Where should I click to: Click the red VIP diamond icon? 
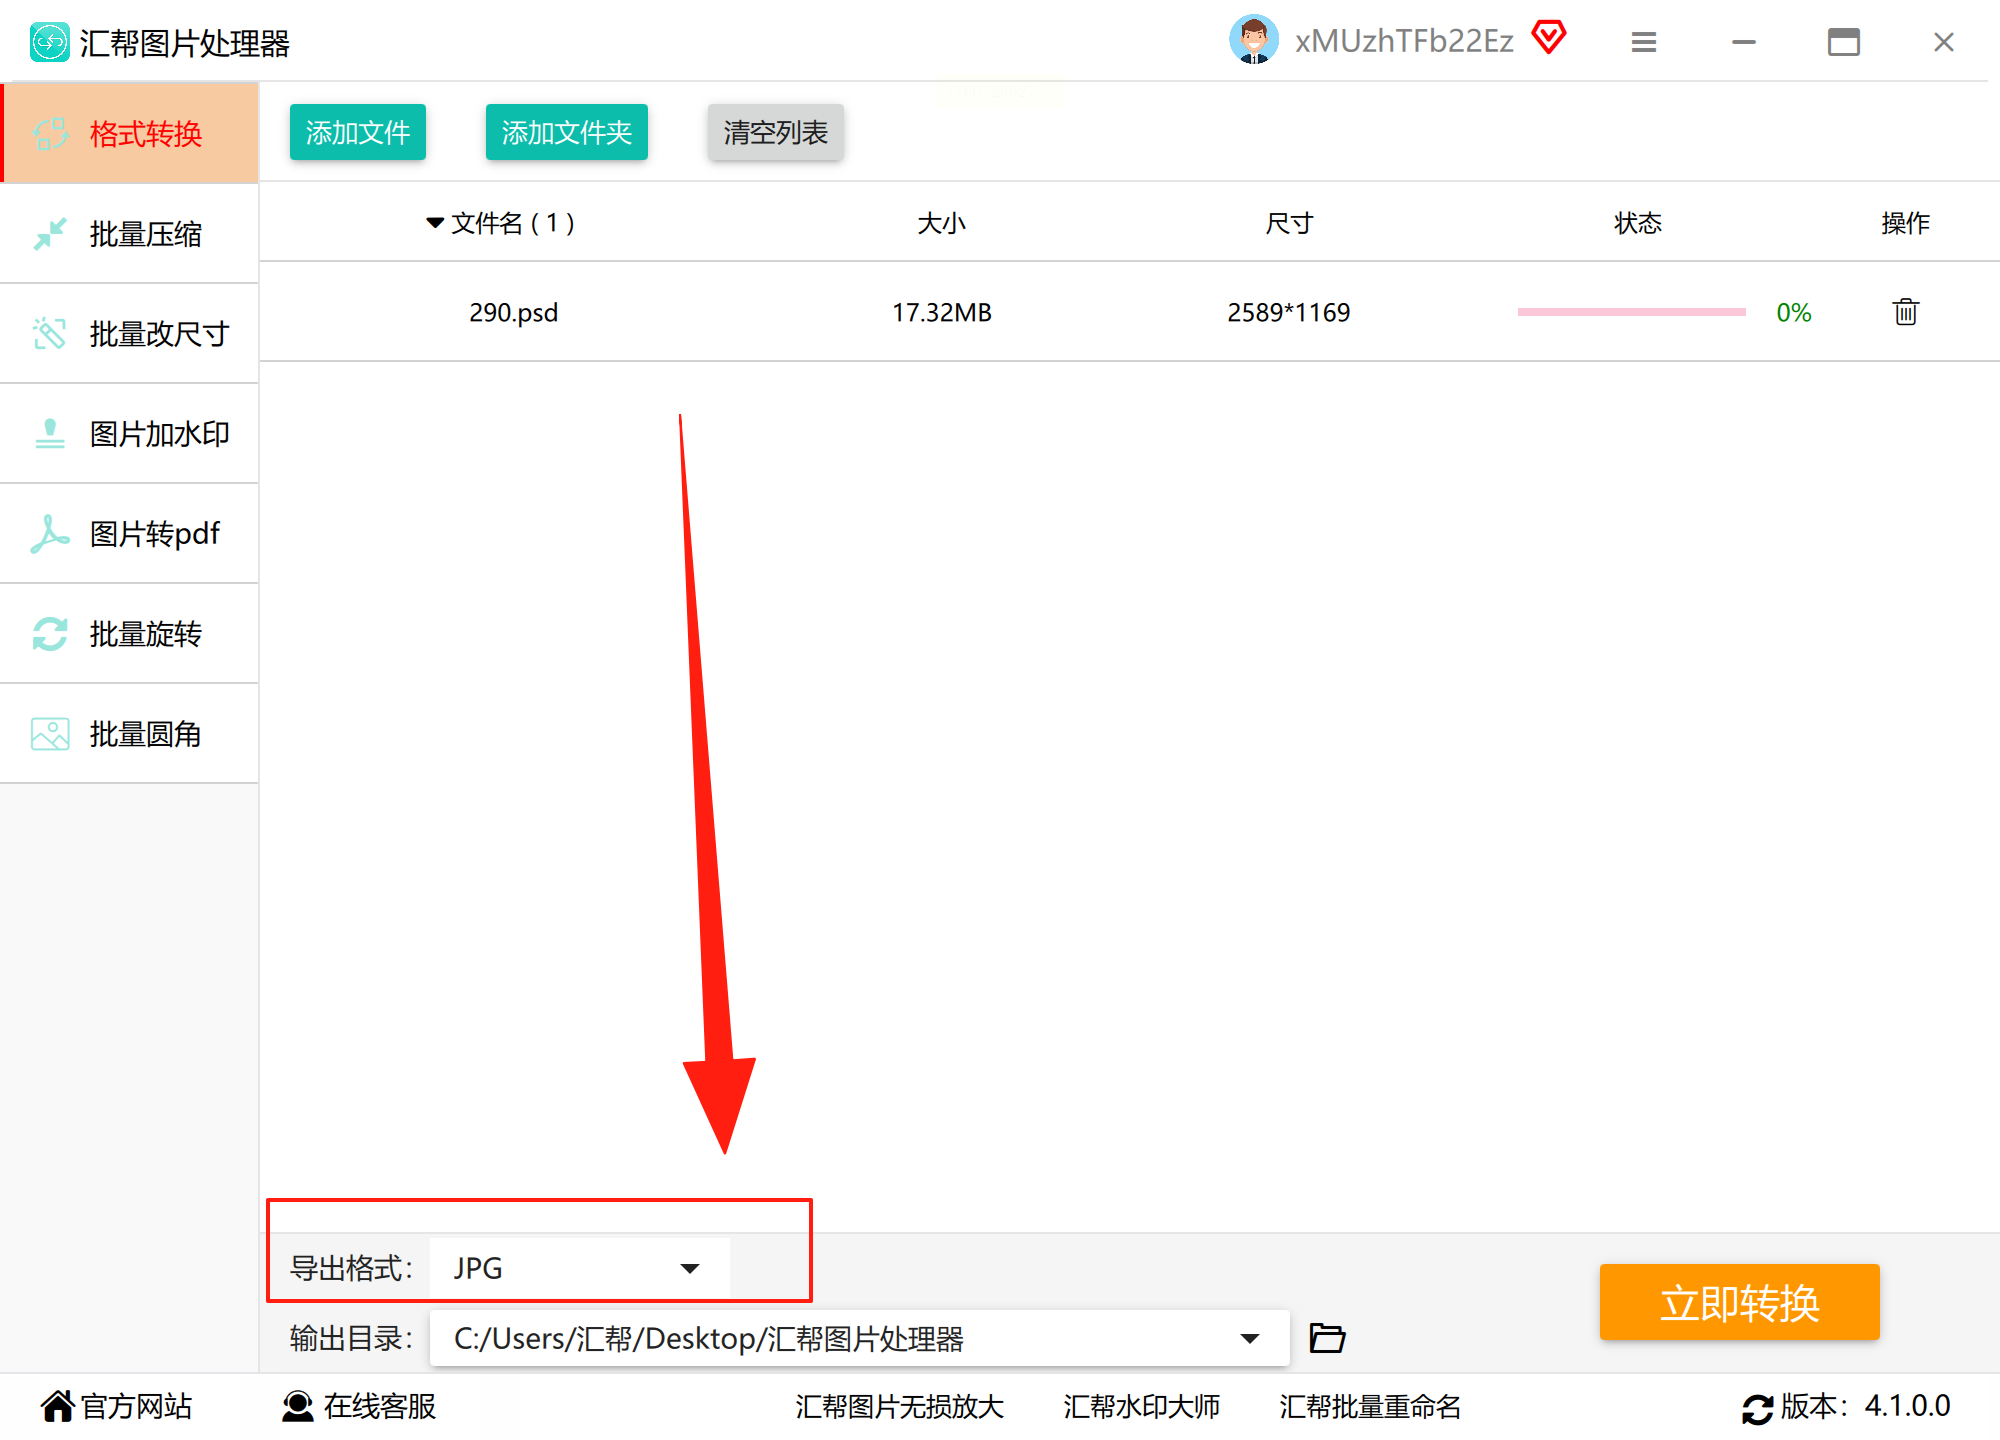point(1548,38)
